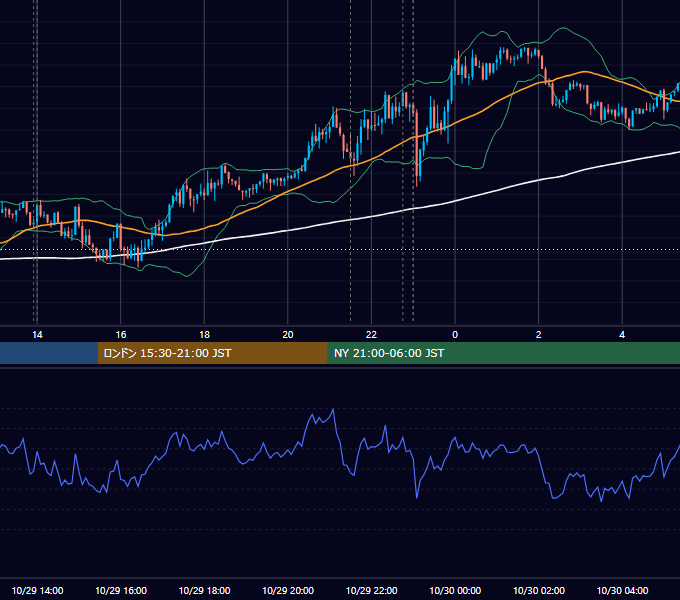The width and height of the screenshot is (680, 600).
Task: Click the 14 hour label on the time axis
Action: [x=37, y=335]
